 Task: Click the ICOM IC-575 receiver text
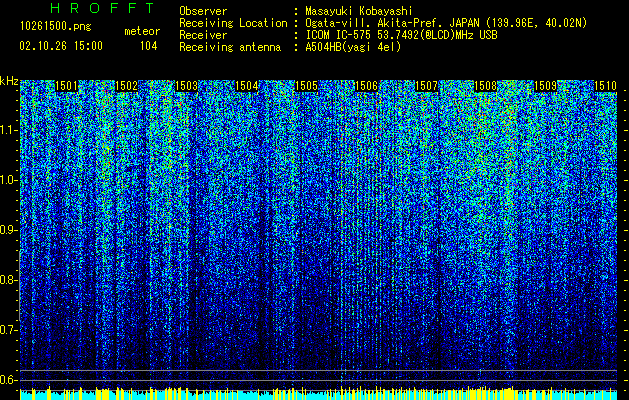pos(401,35)
